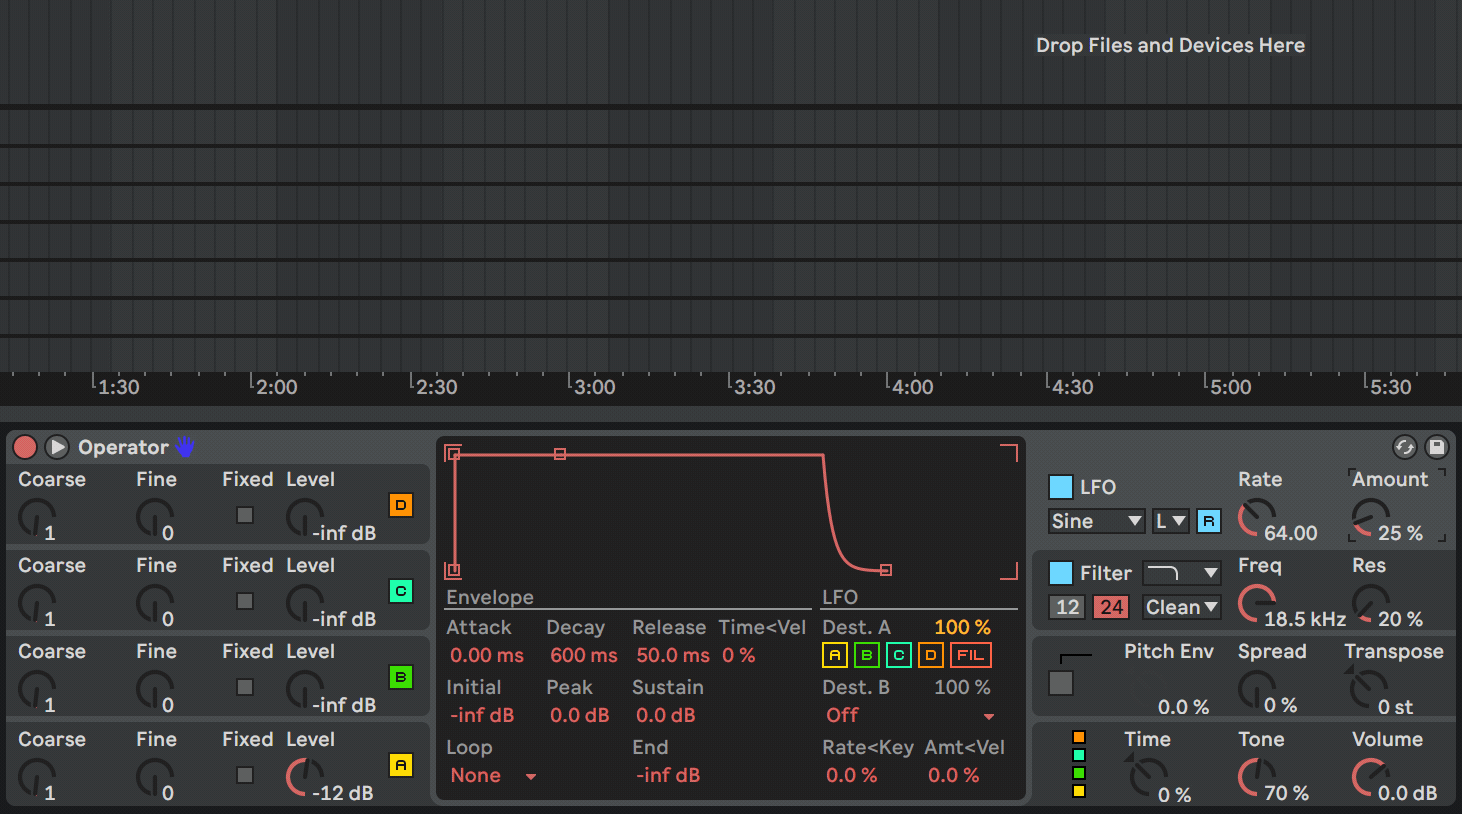Select oscillator B green button
The image size is (1462, 814).
click(400, 677)
